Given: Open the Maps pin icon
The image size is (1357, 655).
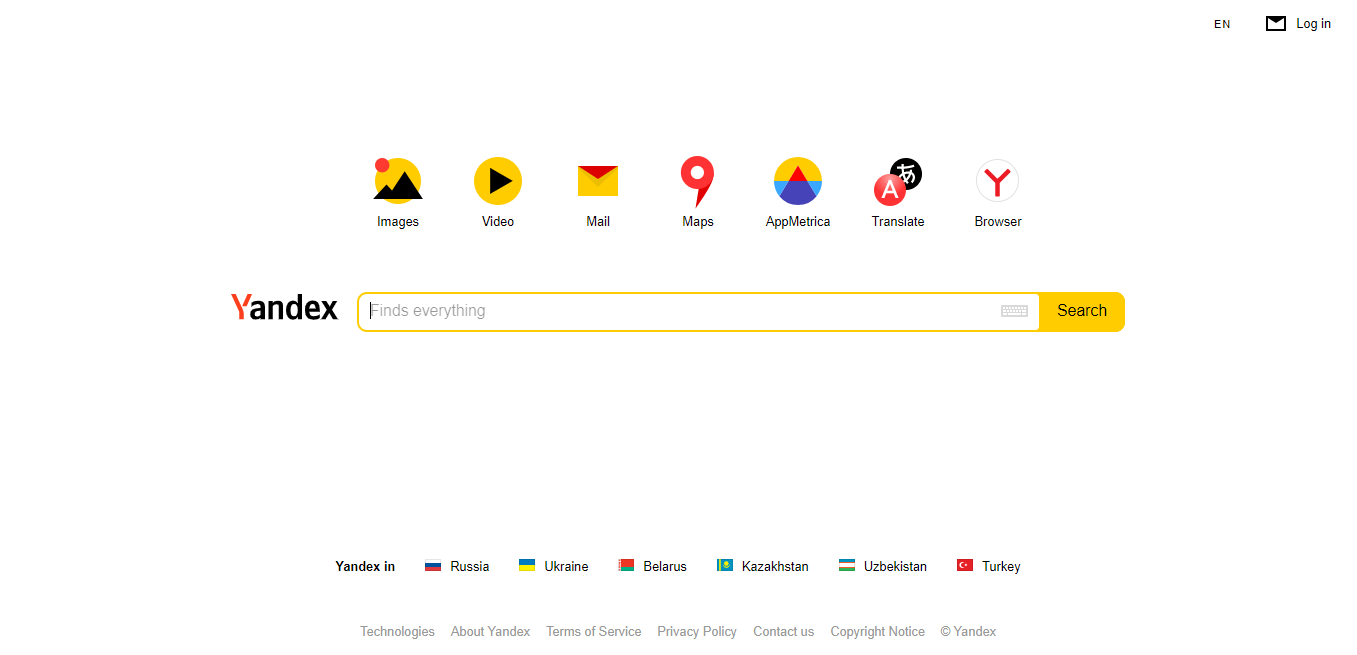Looking at the screenshot, I should [697, 181].
